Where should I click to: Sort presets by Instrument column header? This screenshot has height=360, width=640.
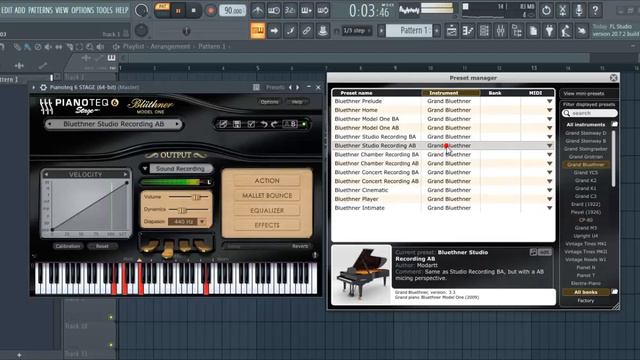point(451,93)
